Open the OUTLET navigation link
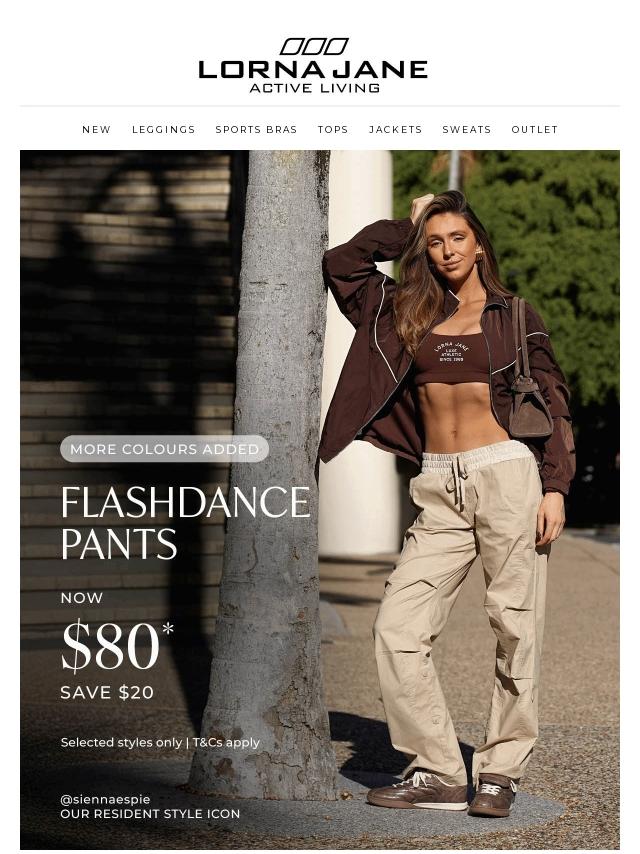Viewport: 640px width, 854px height. point(534,130)
